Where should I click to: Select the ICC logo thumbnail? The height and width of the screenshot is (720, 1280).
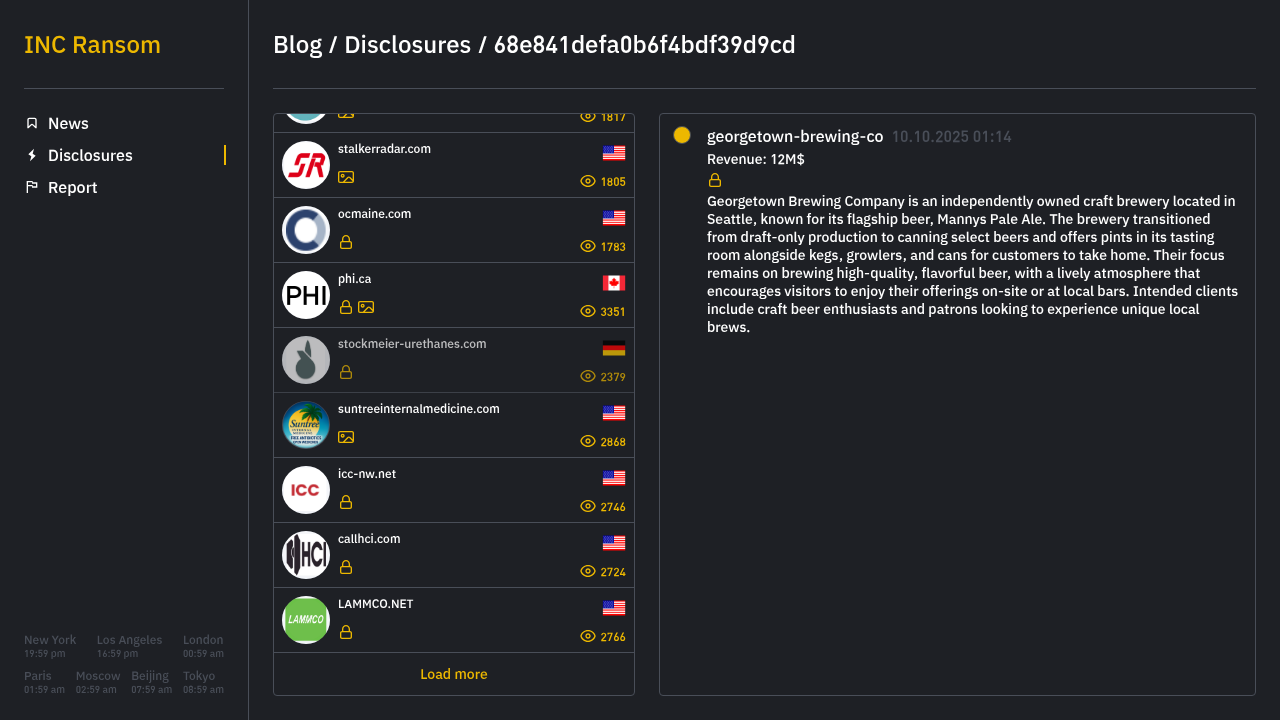click(306, 490)
